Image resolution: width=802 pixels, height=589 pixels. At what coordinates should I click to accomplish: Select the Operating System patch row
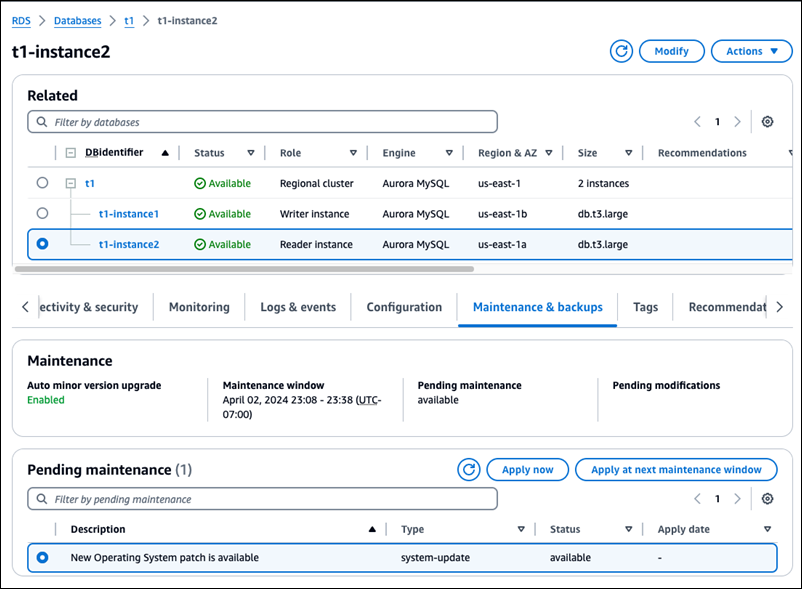click(x=41, y=558)
